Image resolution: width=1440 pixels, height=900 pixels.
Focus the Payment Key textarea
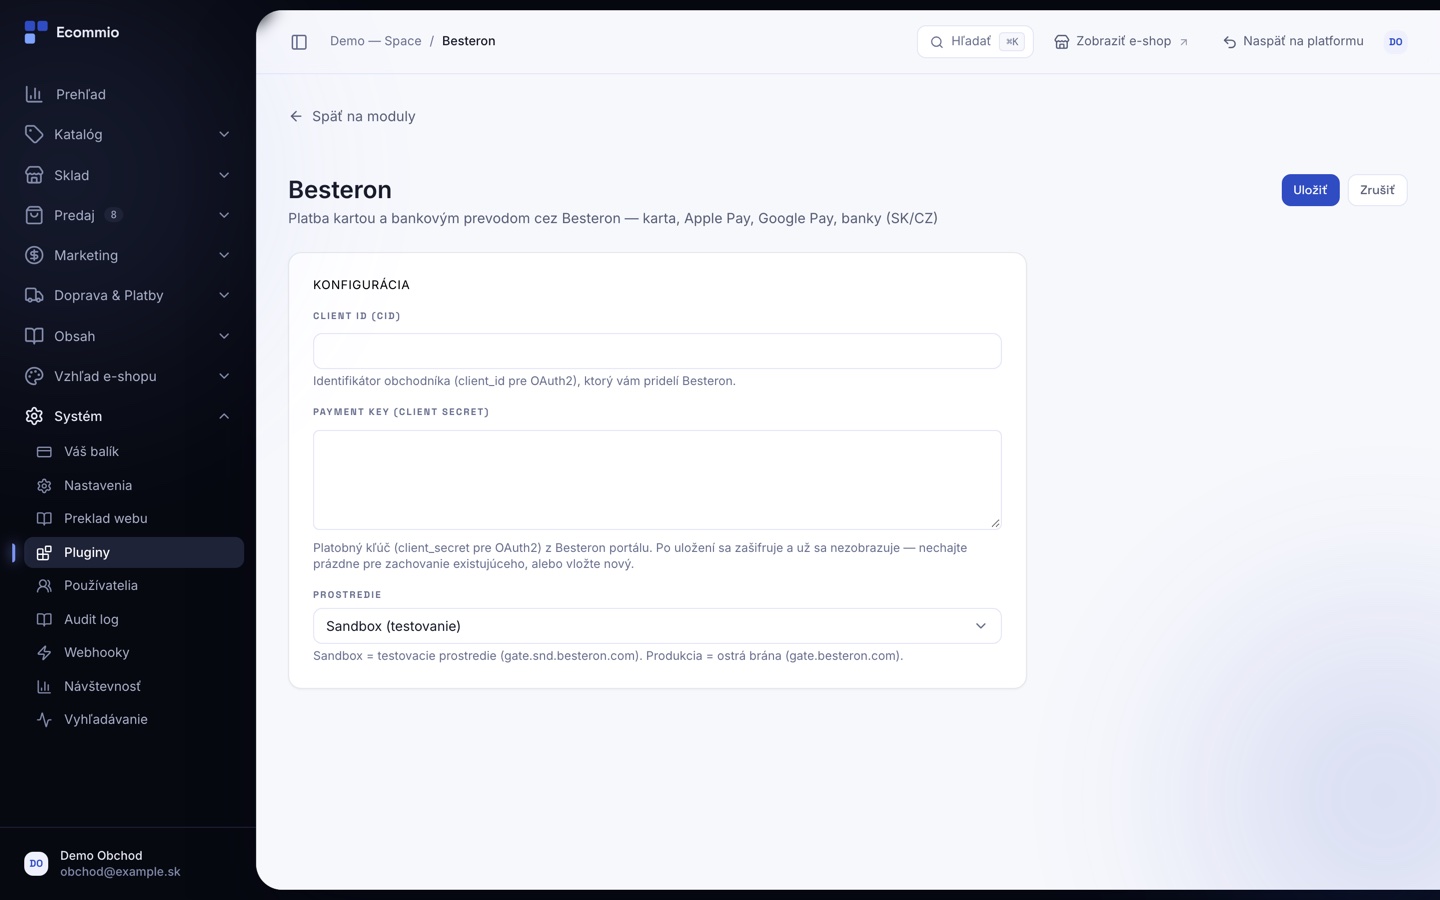coord(657,480)
